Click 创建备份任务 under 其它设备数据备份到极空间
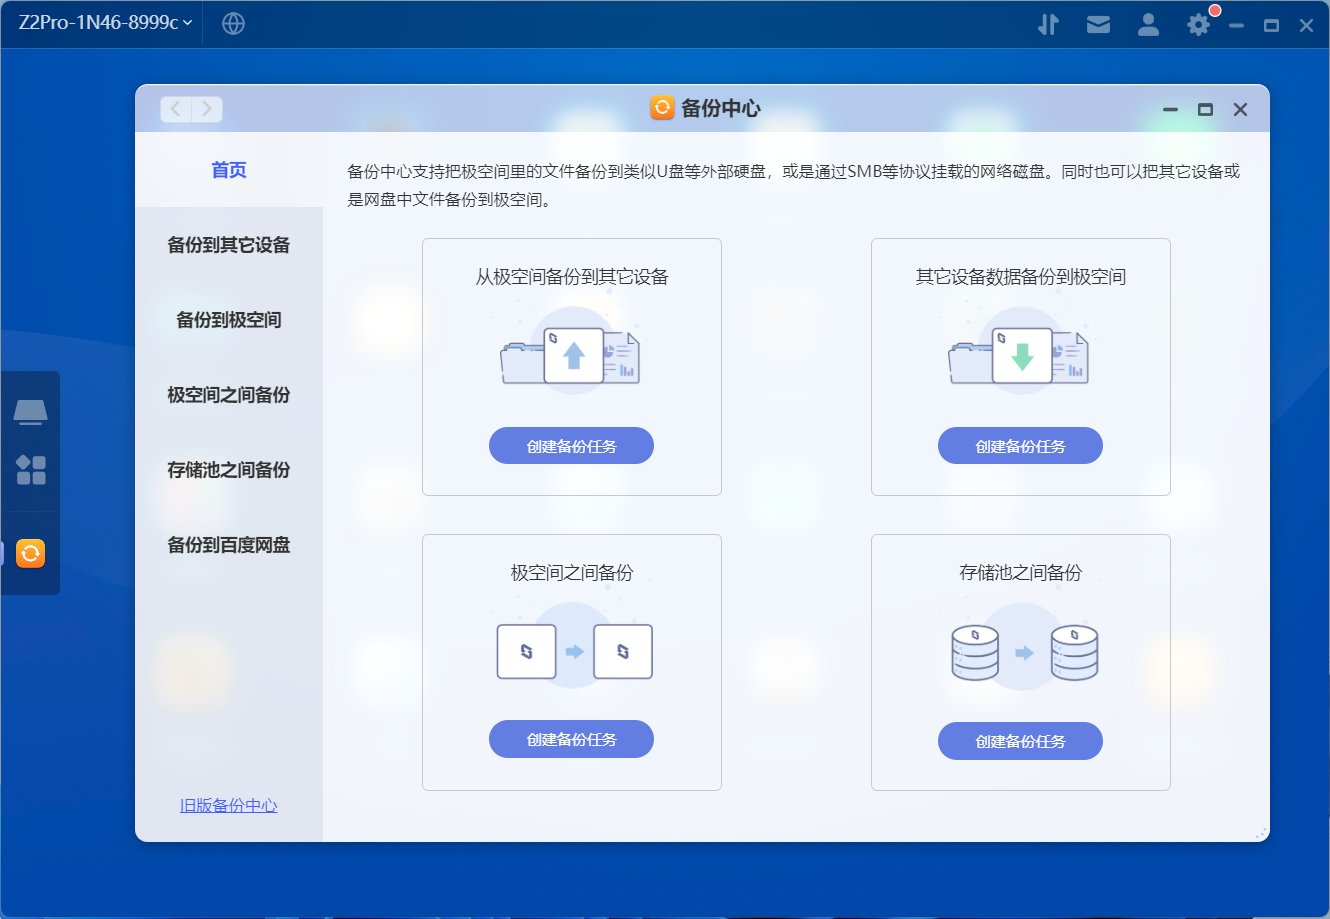Screen dimensions: 1330x919 pos(1020,445)
